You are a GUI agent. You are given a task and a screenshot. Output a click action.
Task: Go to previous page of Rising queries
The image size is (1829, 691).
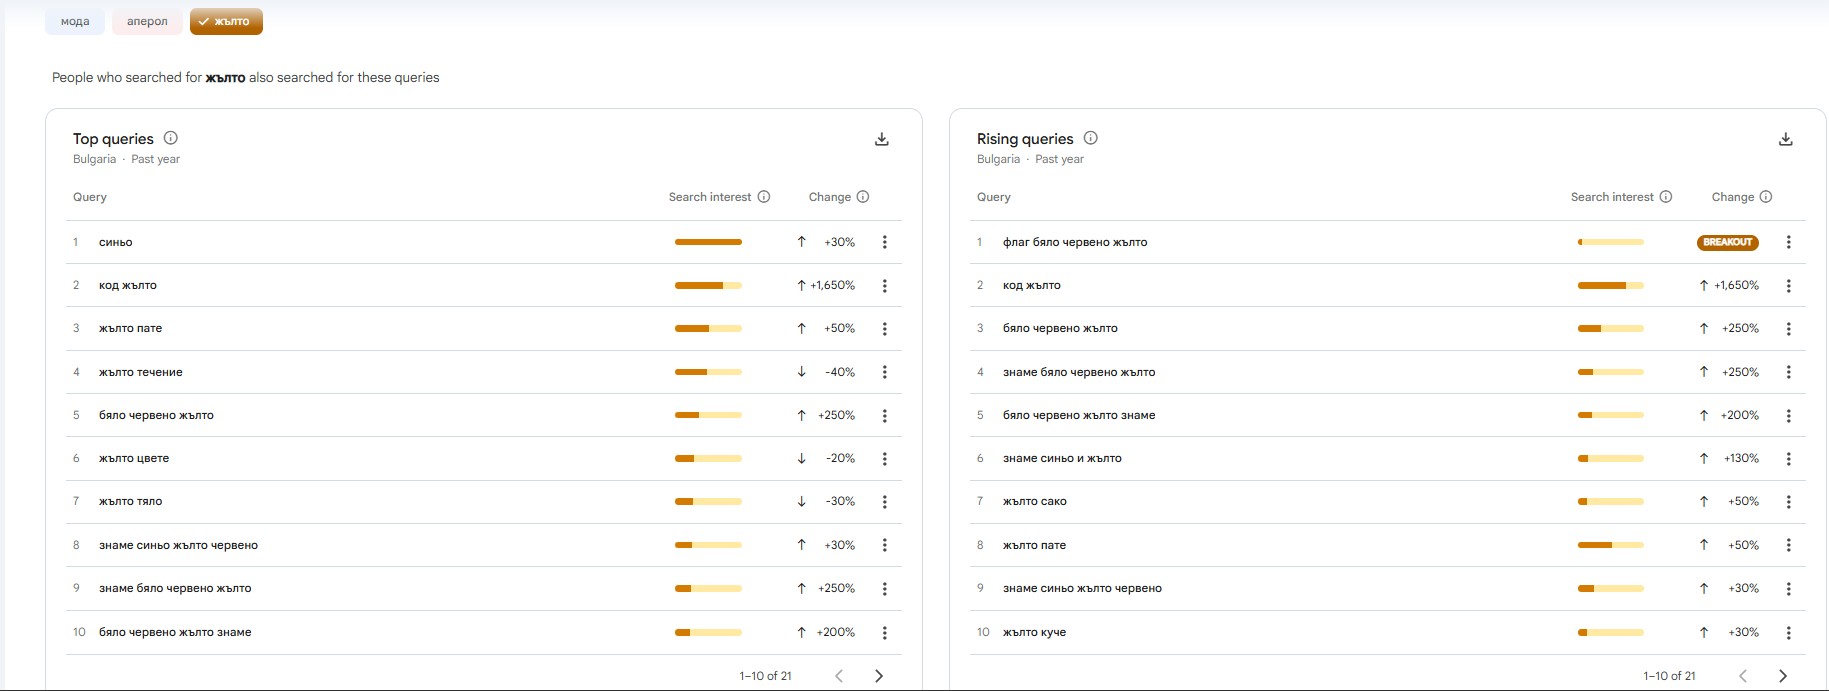pyautogui.click(x=1743, y=676)
